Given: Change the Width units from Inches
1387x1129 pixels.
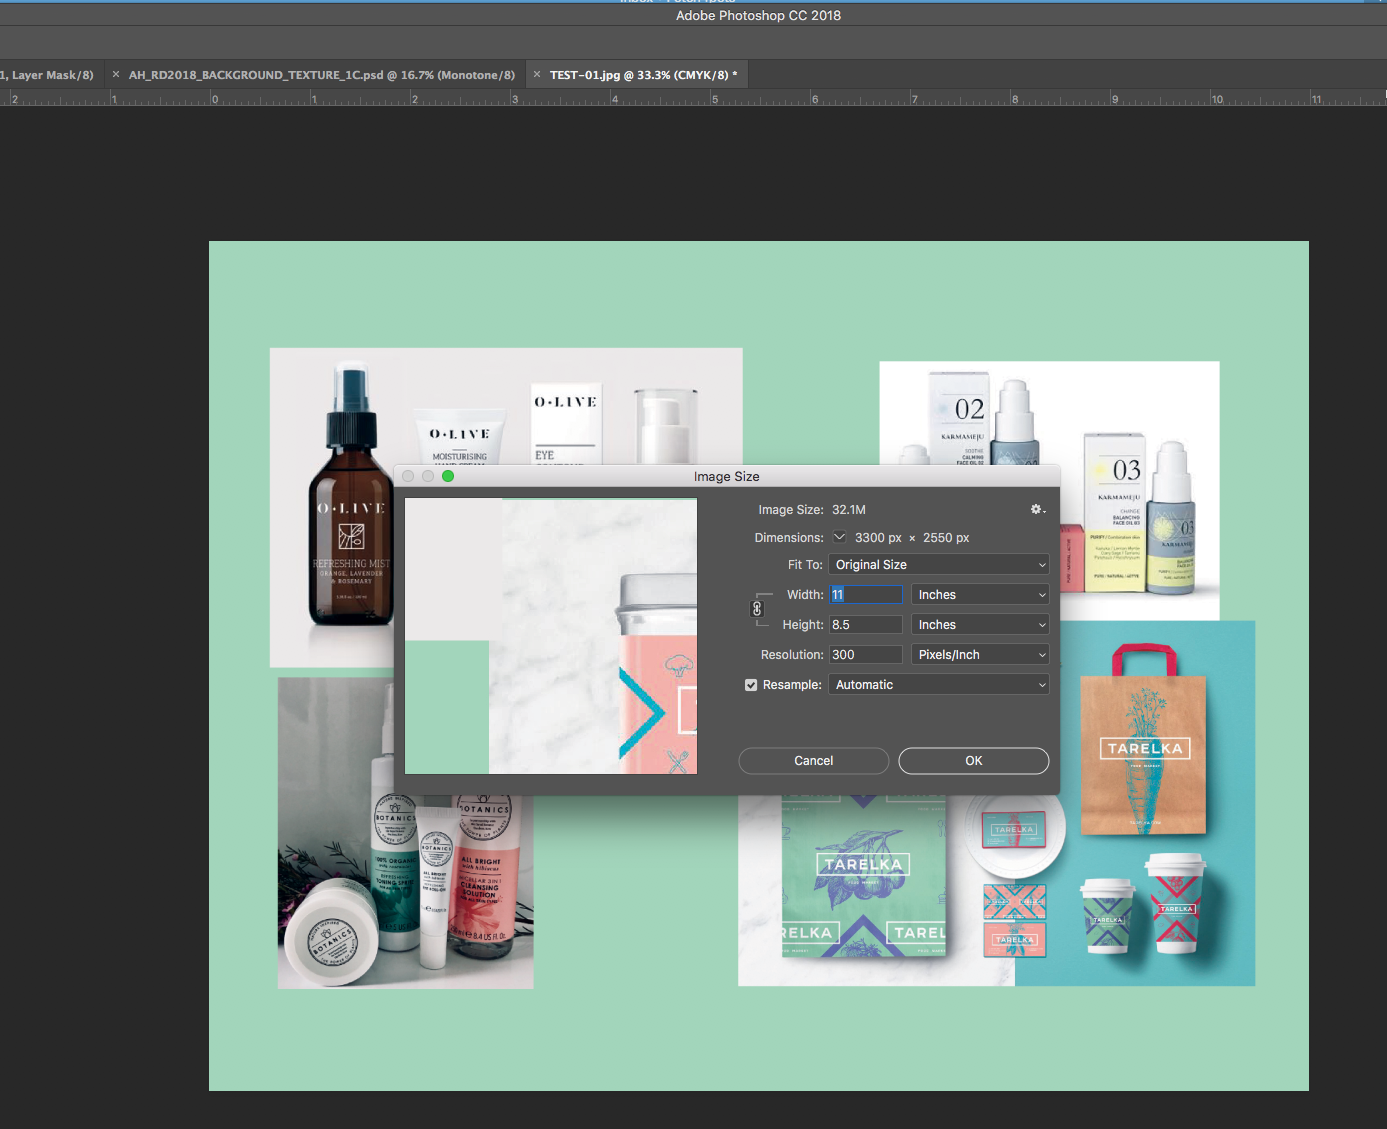Looking at the screenshot, I should (979, 594).
